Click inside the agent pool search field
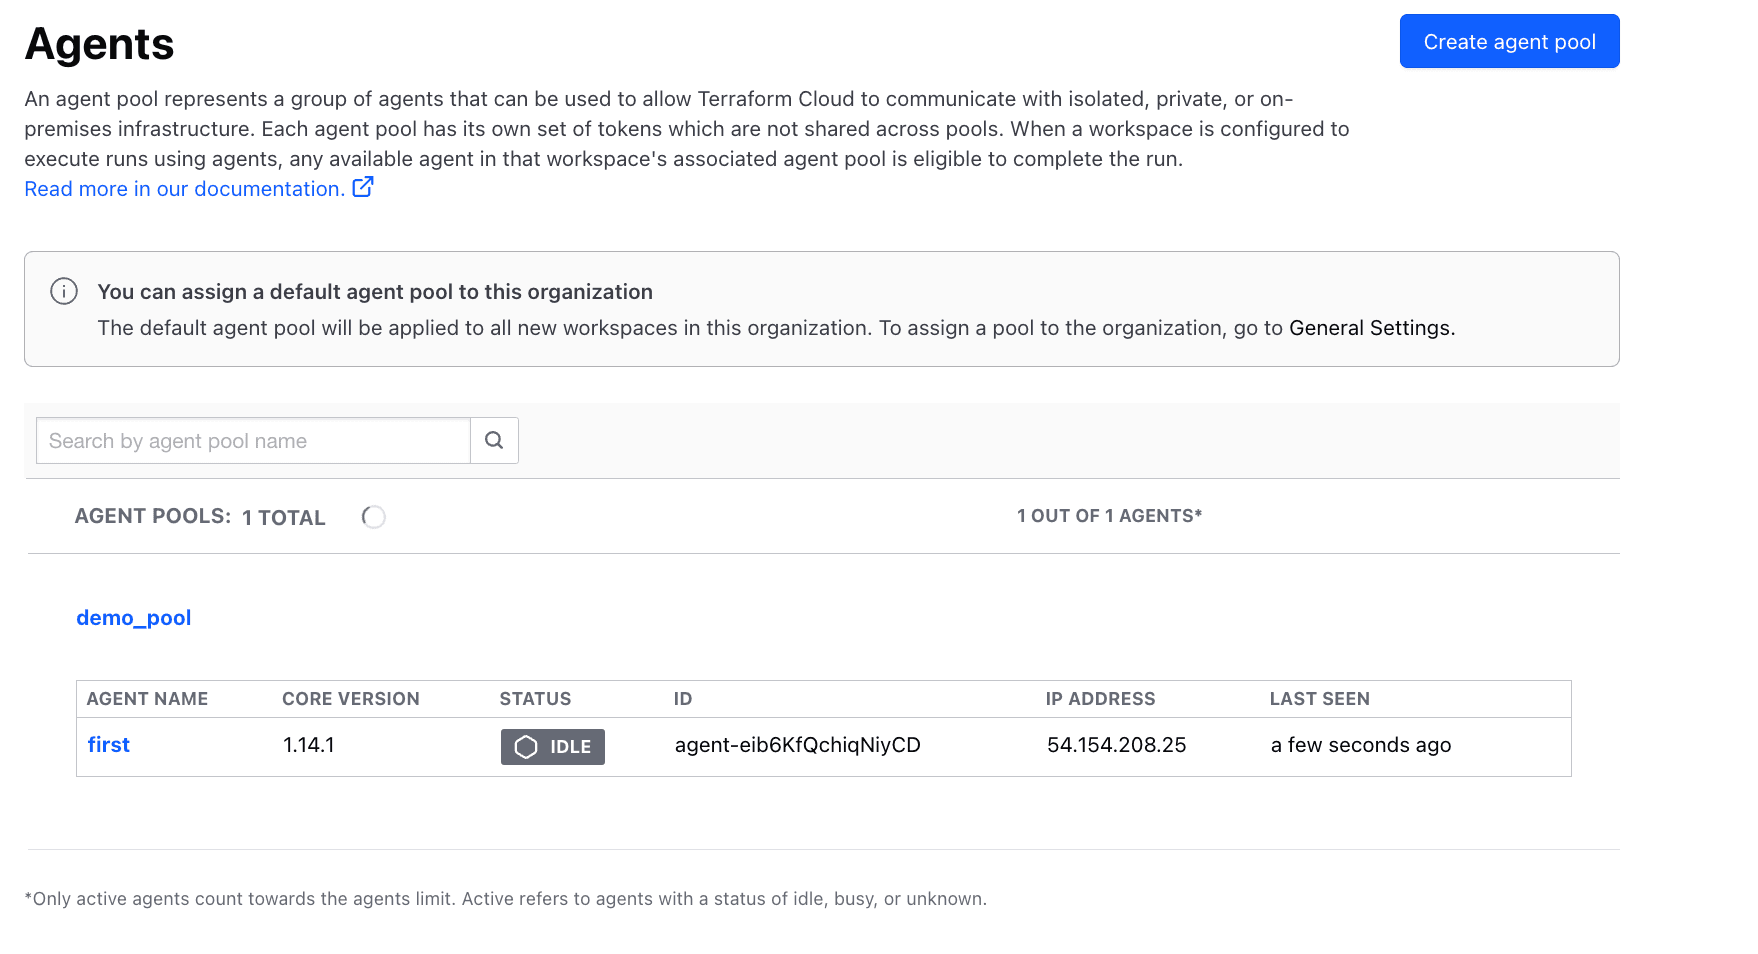 (250, 440)
